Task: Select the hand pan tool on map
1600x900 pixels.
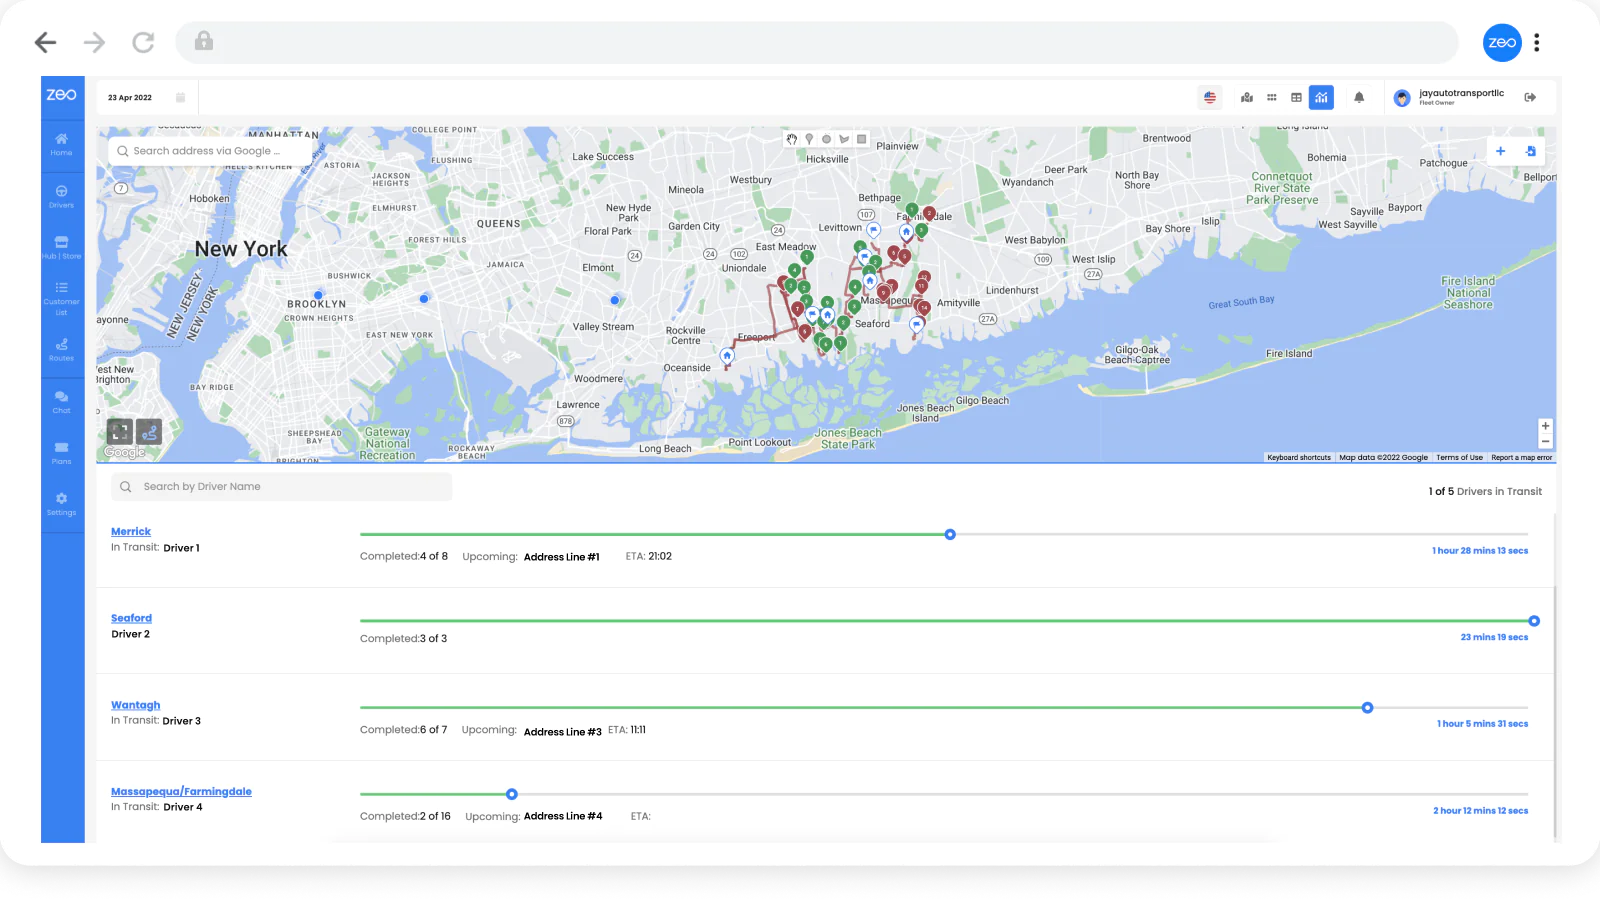Action: 792,139
